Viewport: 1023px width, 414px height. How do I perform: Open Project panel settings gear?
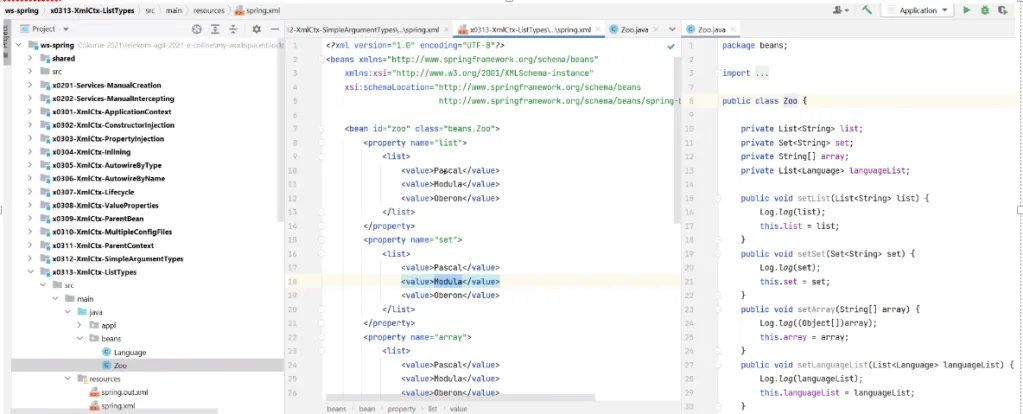[256, 29]
